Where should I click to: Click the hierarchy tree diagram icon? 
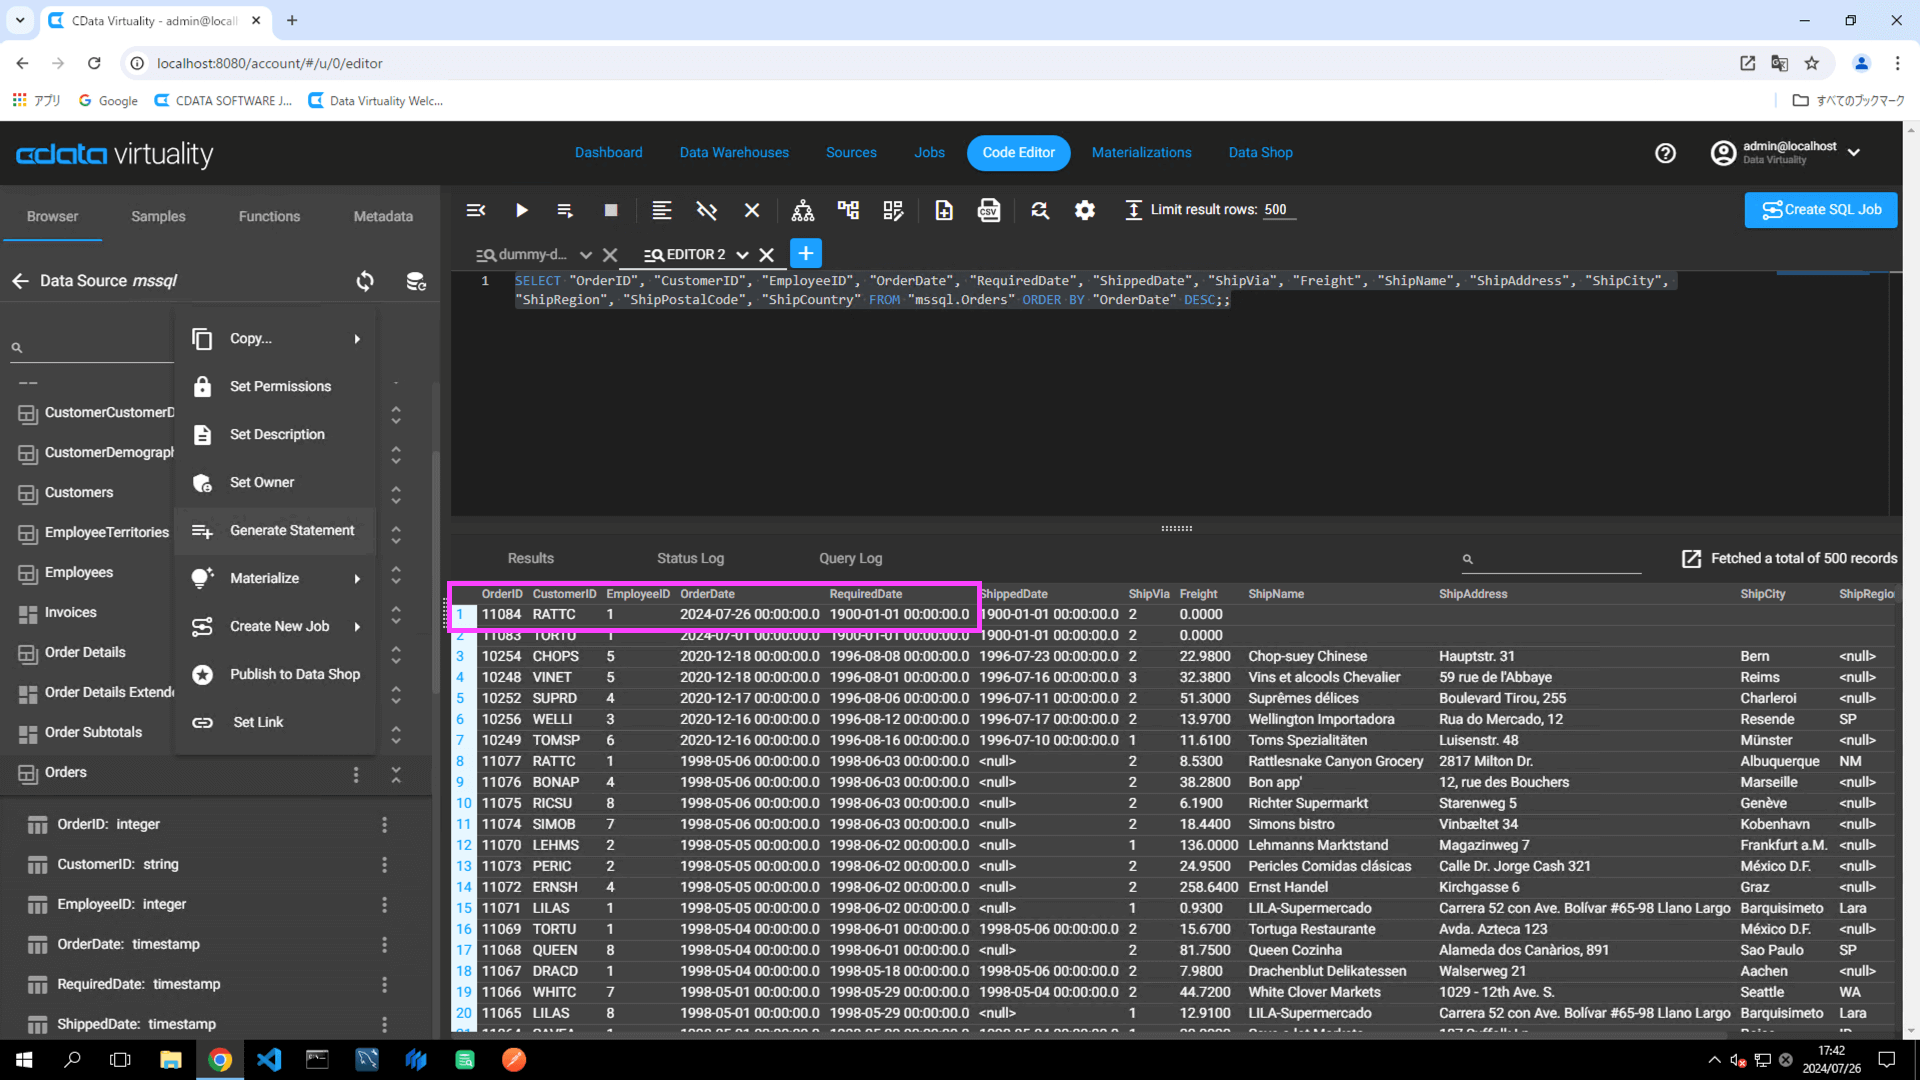pyautogui.click(x=802, y=210)
